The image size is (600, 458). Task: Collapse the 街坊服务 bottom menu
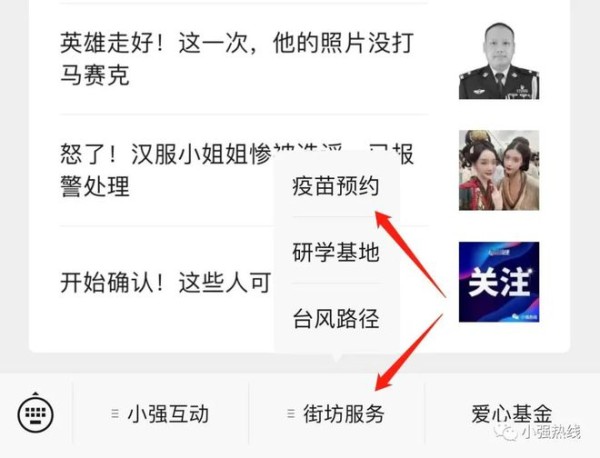point(336,414)
